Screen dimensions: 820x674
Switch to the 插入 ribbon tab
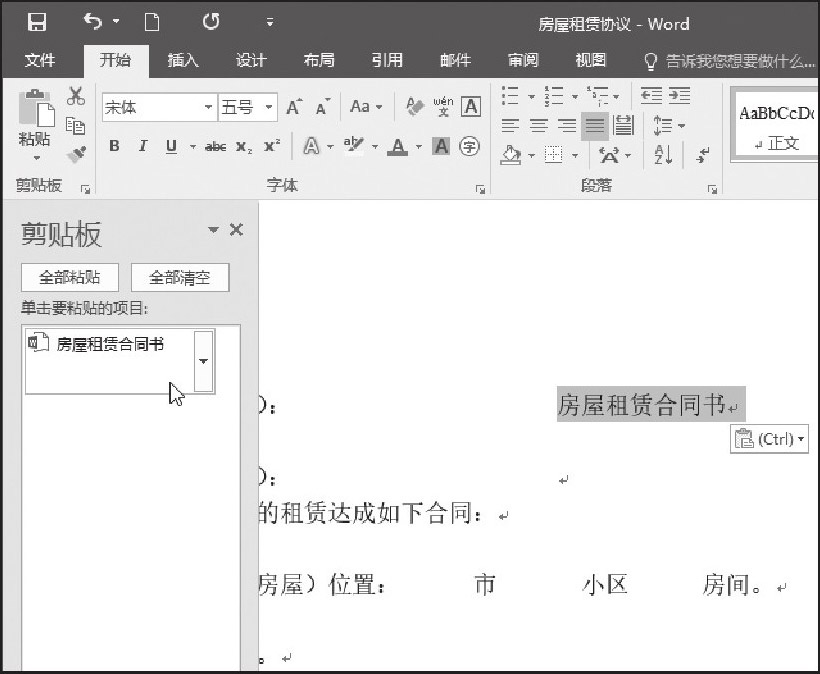point(183,60)
